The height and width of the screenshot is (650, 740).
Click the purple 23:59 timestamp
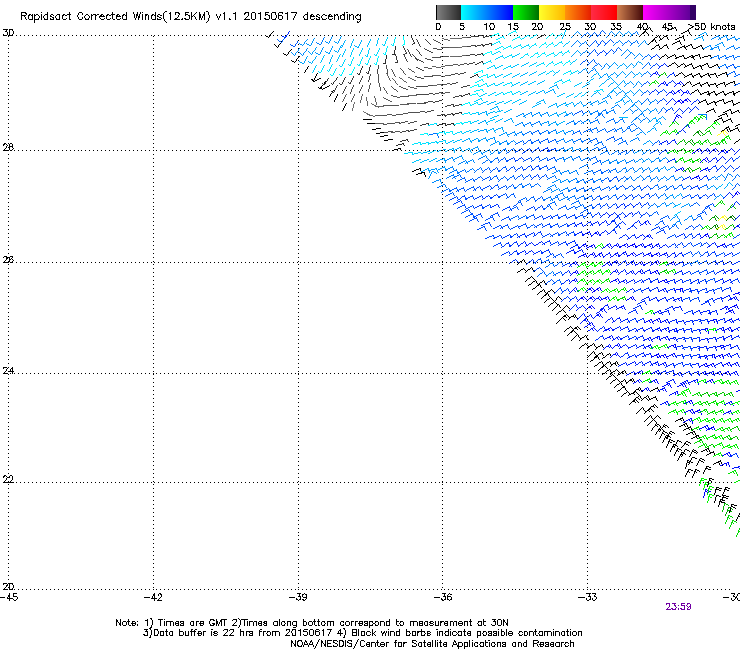tap(678, 607)
